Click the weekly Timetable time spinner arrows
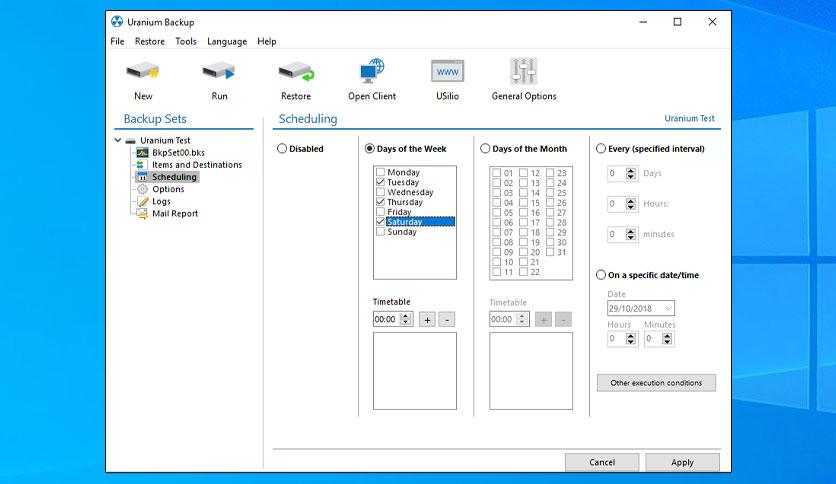Screen dimensions: 836x484 coord(406,319)
